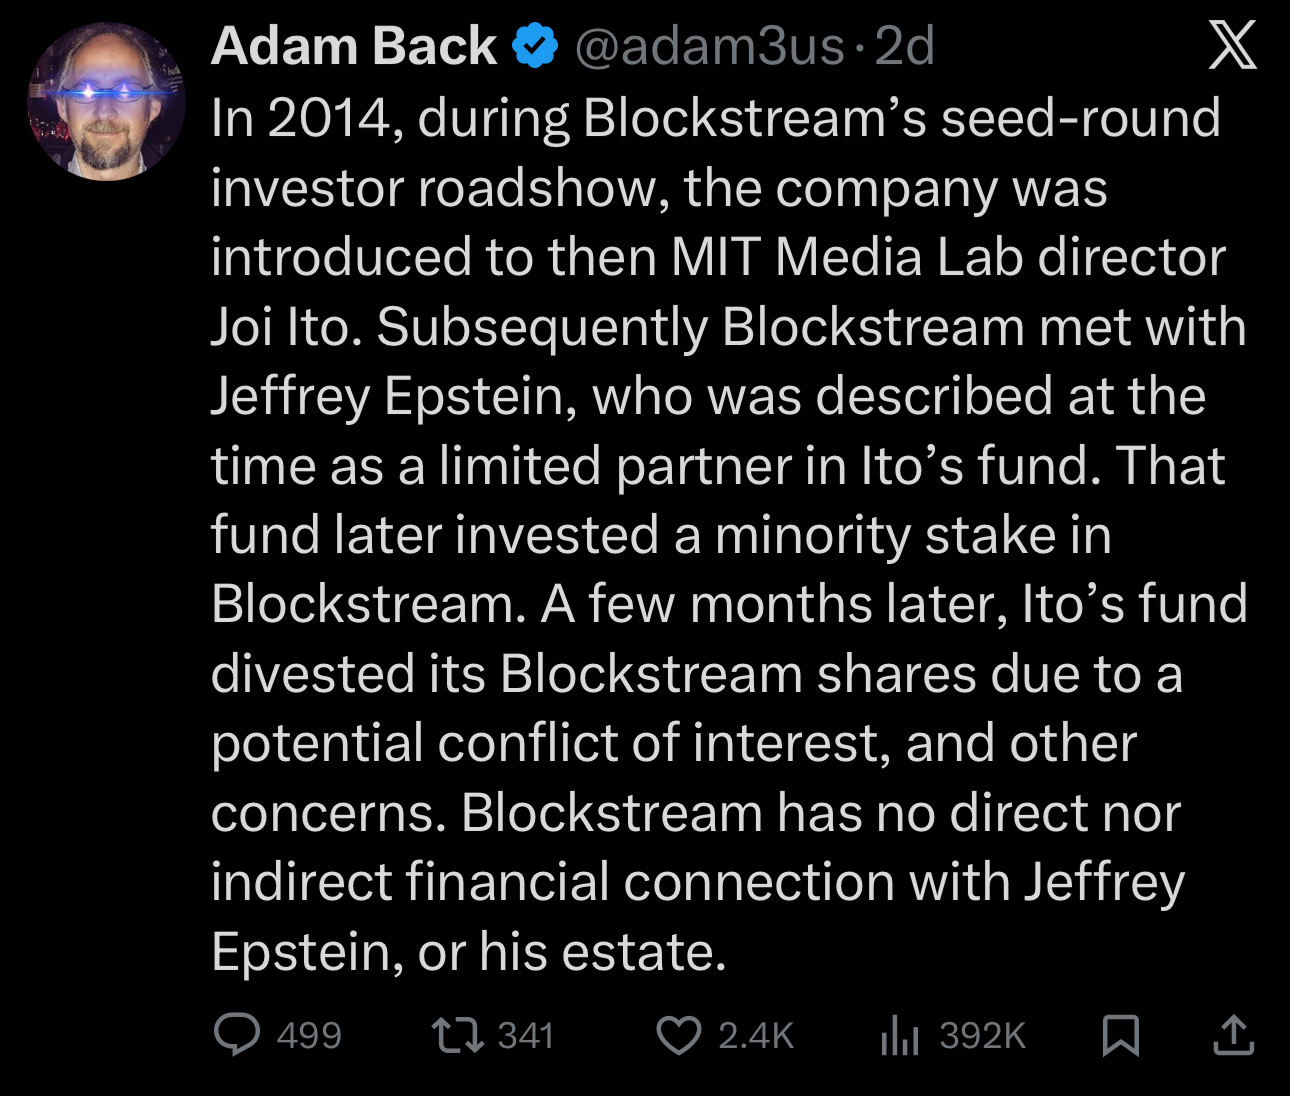The height and width of the screenshot is (1096, 1290).
Task: Click "MIT Media Lab" text in the tweet
Action: click(846, 257)
